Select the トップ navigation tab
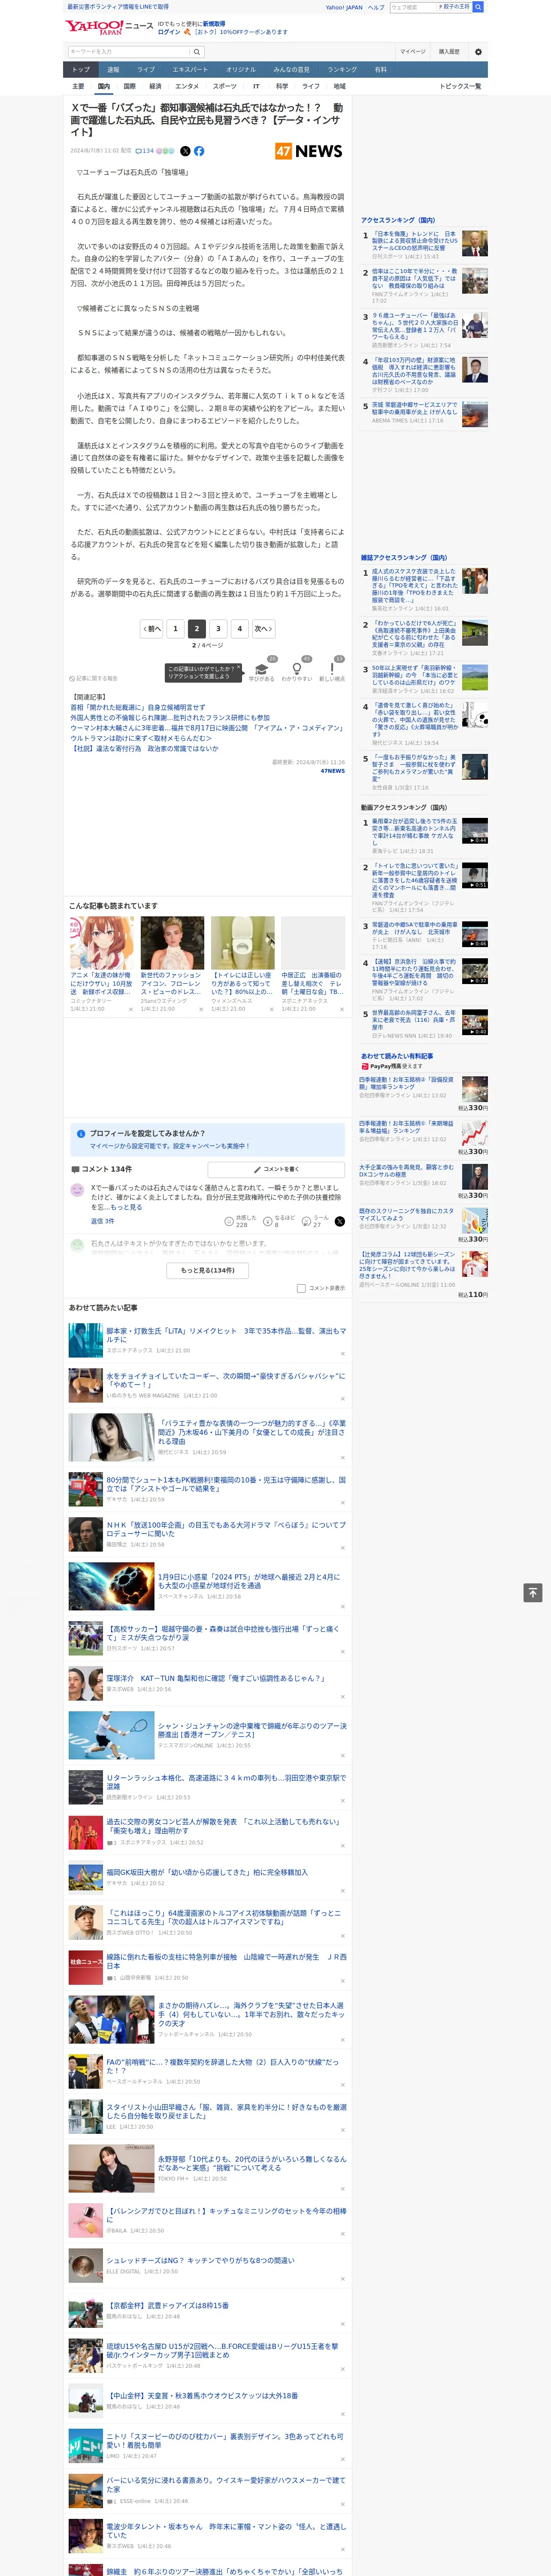 coord(81,70)
